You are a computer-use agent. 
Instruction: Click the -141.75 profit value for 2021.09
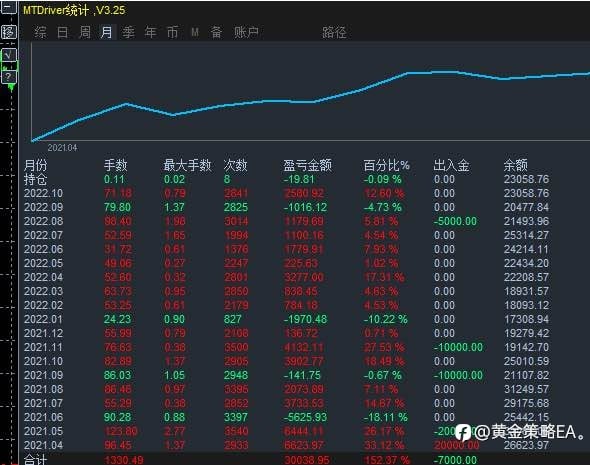(x=302, y=375)
